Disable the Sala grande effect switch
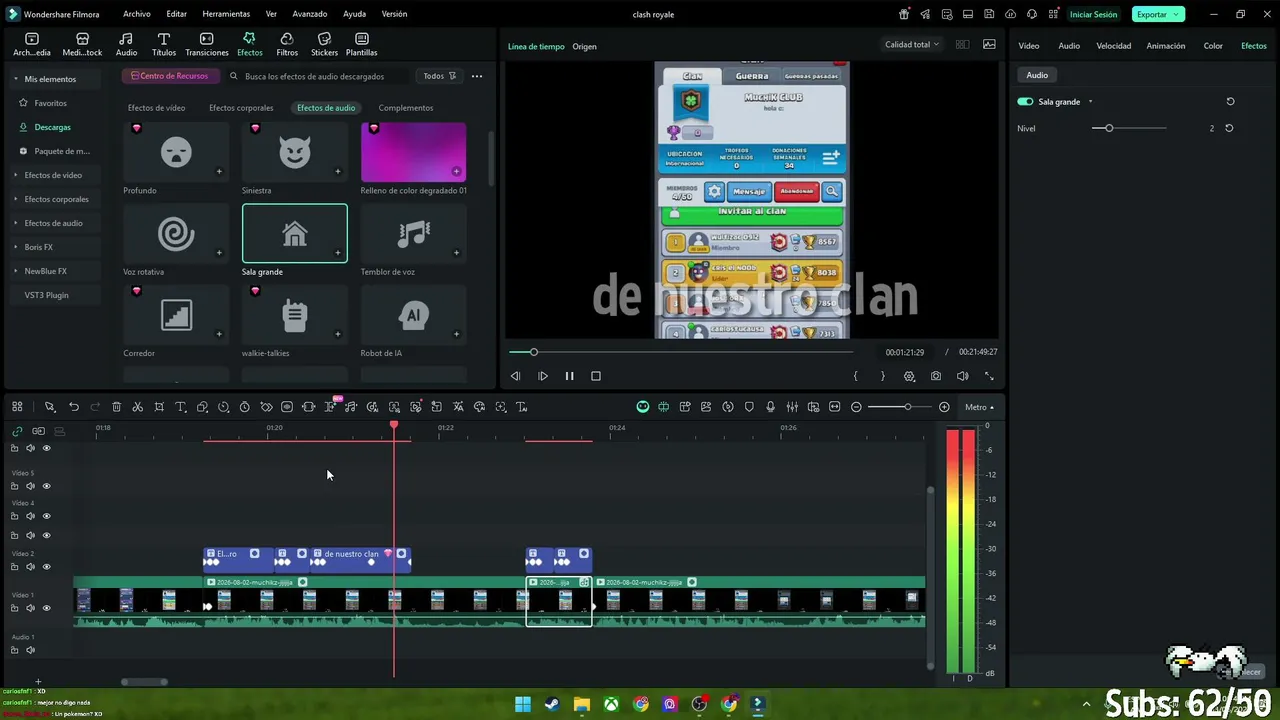 (1025, 102)
